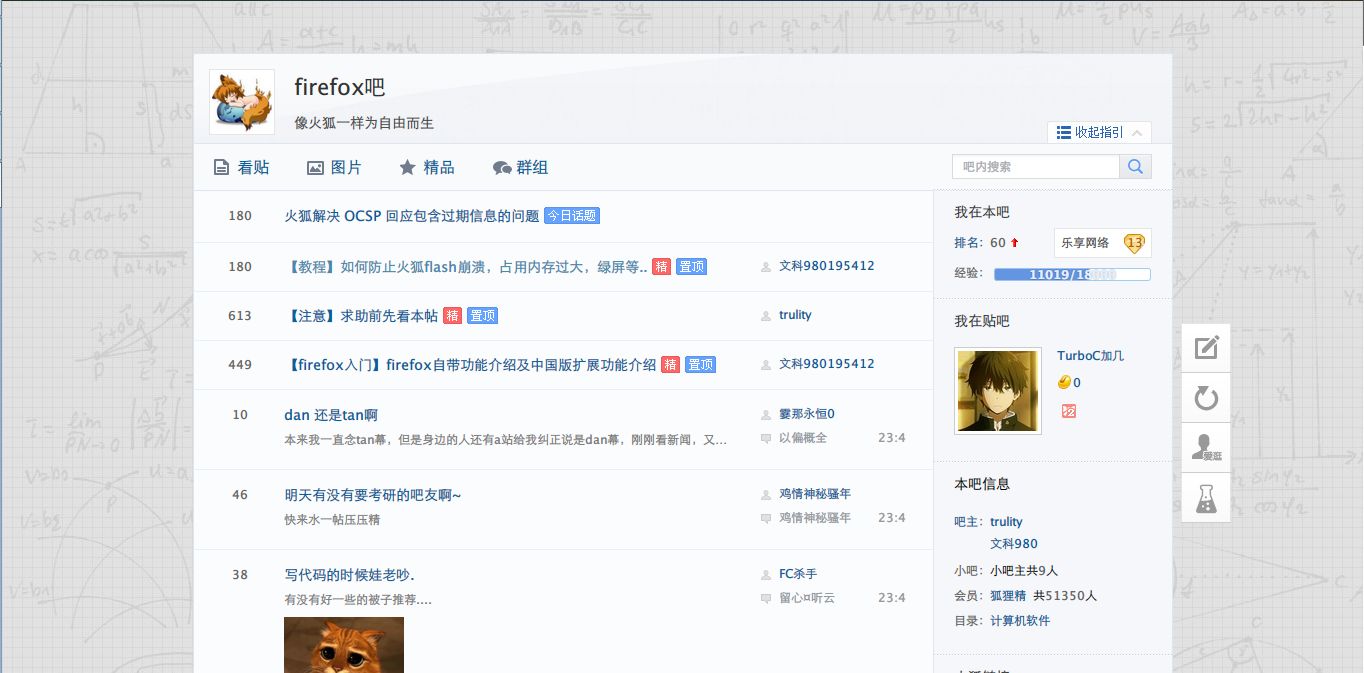Image resolution: width=1364 pixels, height=673 pixels.
Task: Open the 计算机软件 directory link
Action: [1020, 621]
